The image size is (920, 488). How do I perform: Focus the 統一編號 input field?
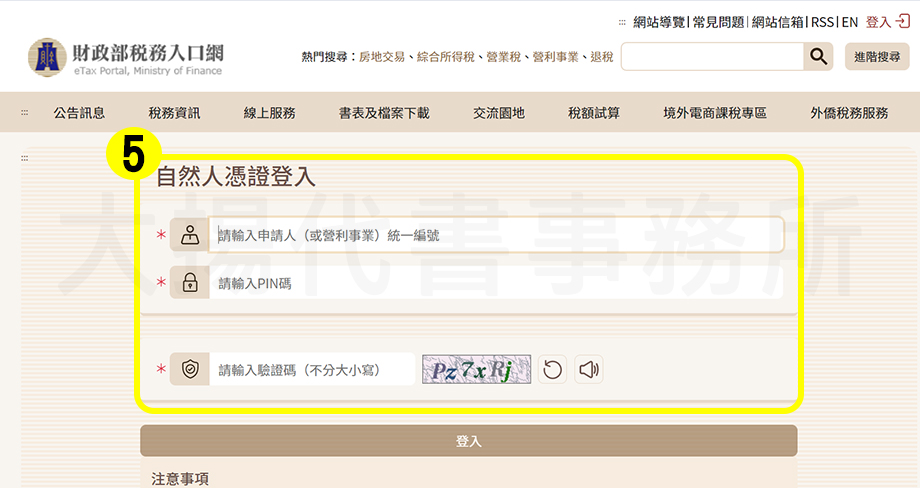pyautogui.click(x=495, y=236)
